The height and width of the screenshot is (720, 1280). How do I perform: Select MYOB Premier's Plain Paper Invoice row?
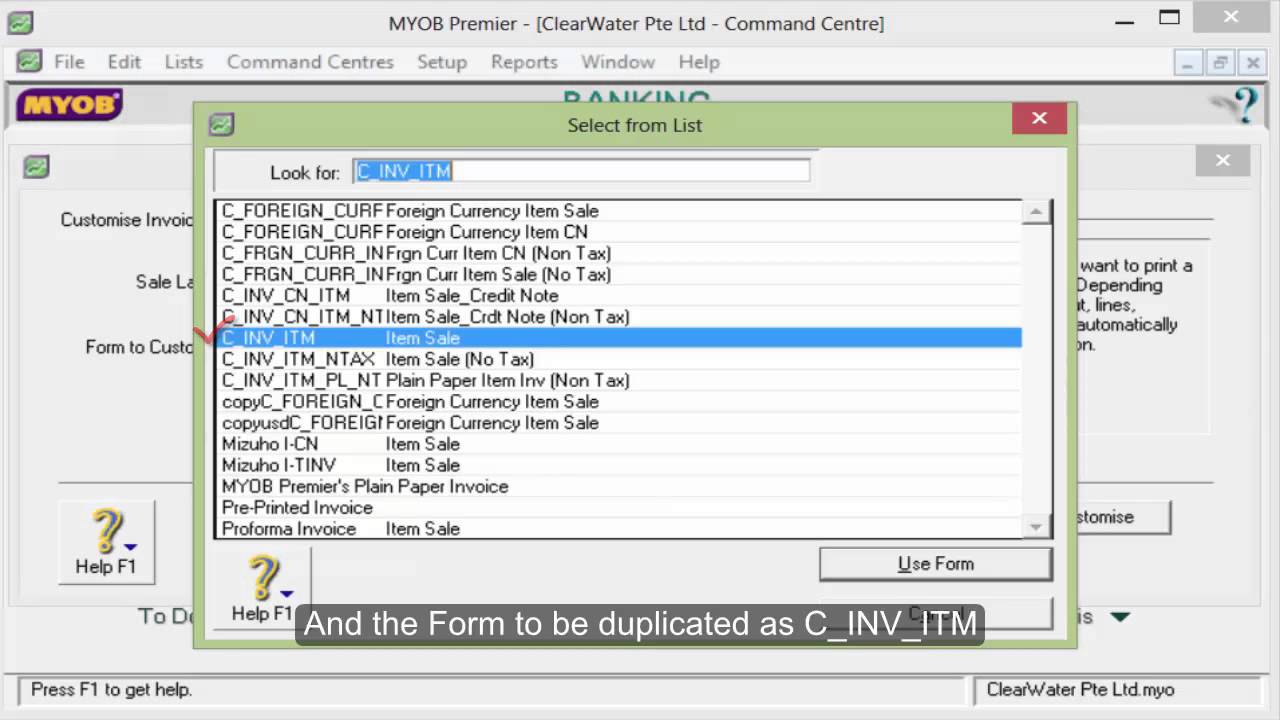pos(619,486)
